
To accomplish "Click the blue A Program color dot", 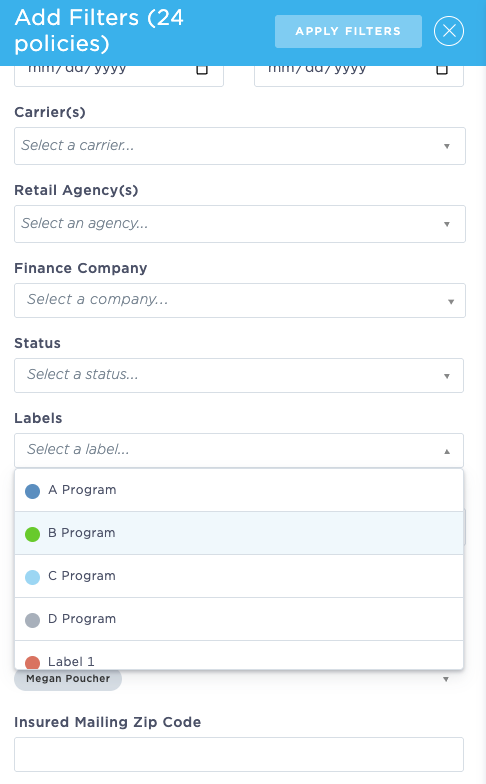I will 32,491.
